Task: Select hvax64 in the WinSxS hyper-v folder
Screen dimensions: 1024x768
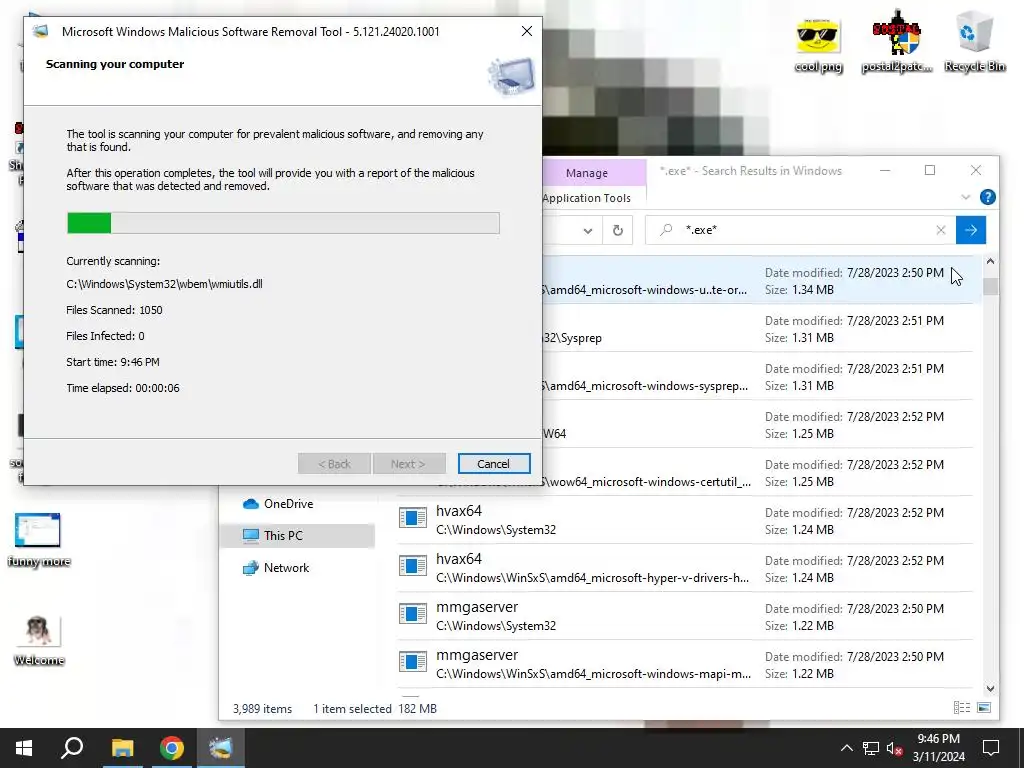Action: (x=684, y=568)
